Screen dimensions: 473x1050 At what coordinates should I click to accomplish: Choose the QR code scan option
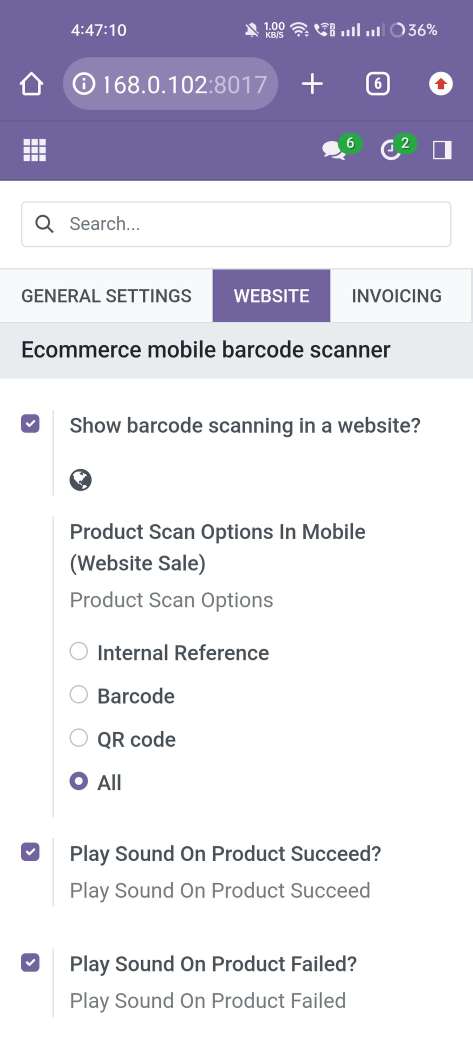click(x=78, y=738)
